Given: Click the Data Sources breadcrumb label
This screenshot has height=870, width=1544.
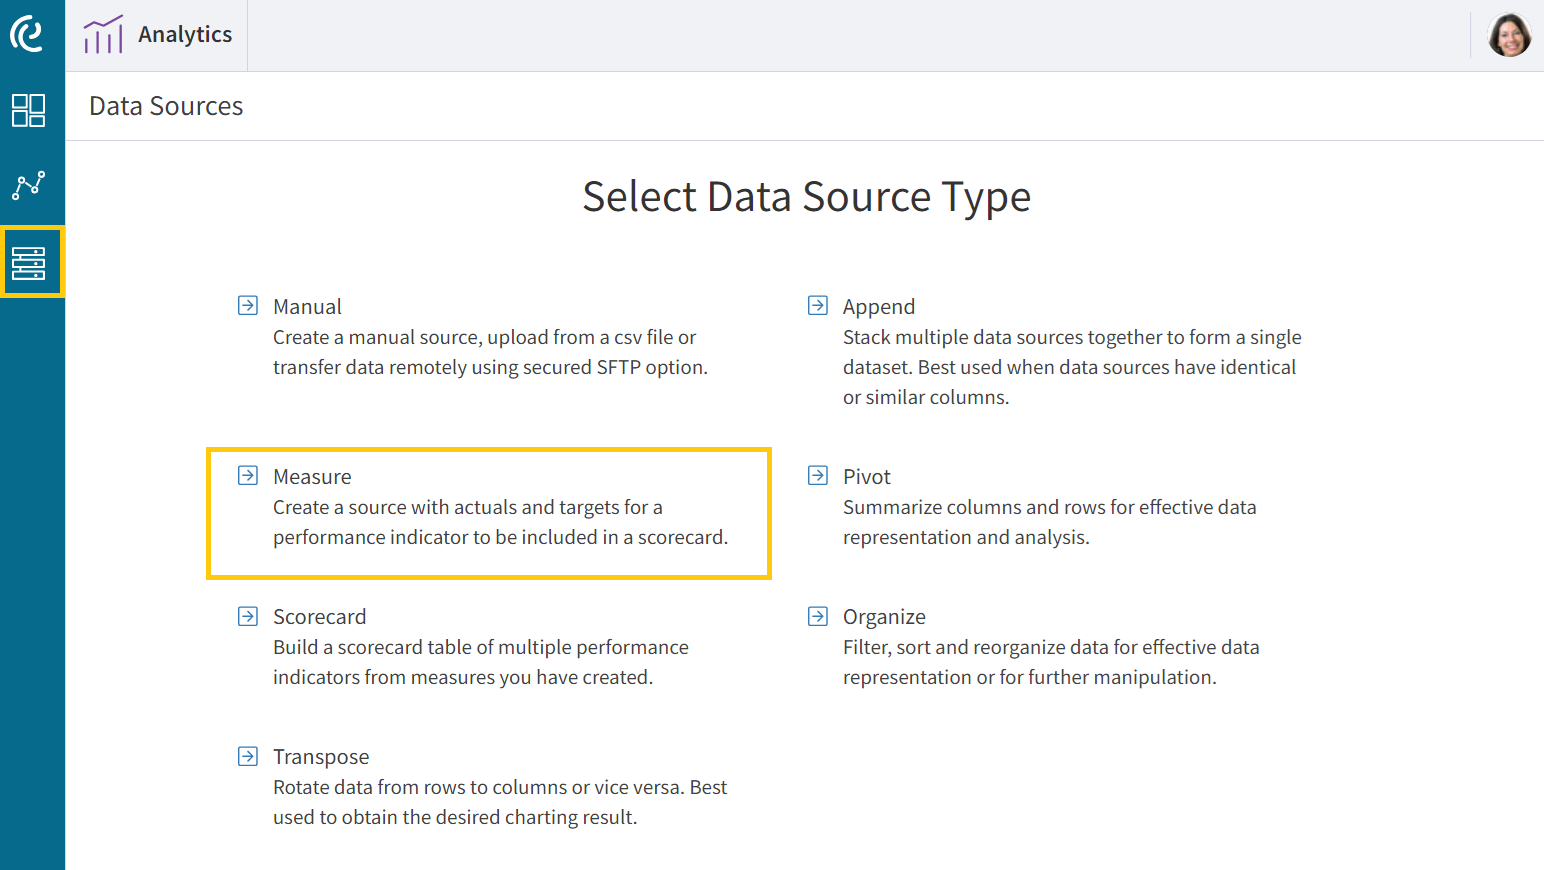Looking at the screenshot, I should pos(165,105).
